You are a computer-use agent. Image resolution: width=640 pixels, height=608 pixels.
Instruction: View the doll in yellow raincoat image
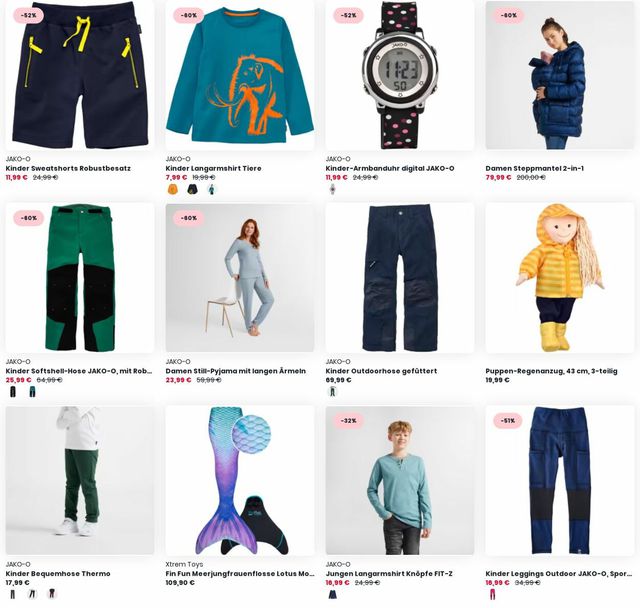[x=560, y=278]
